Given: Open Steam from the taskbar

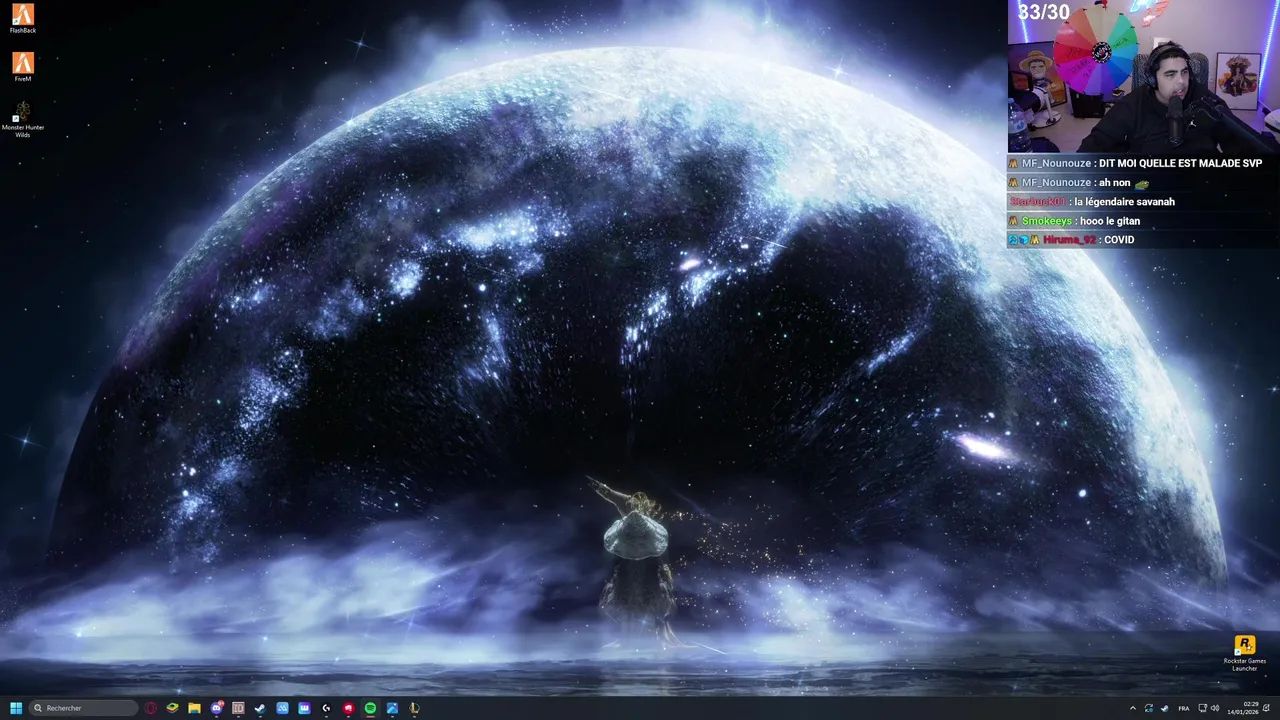Looking at the screenshot, I should pos(260,708).
